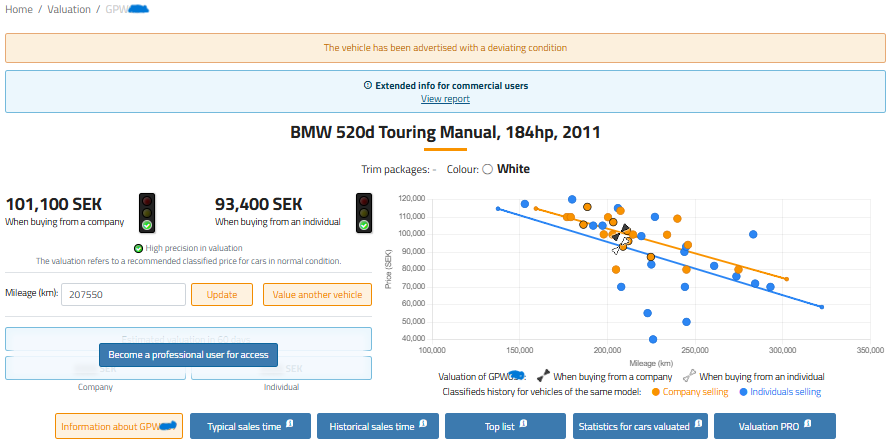Screen dimensions: 891x448
Task: Open Statistics for cars valuated
Action: [639, 427]
